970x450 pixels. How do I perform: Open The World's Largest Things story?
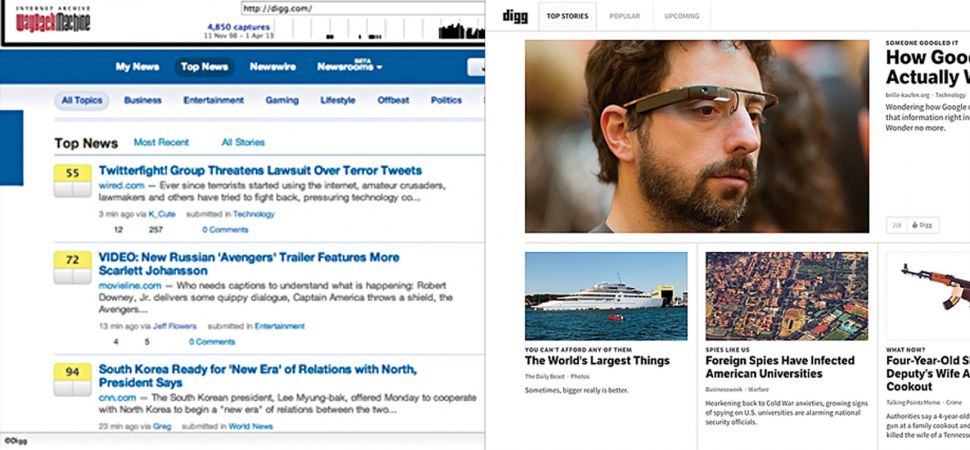(598, 360)
